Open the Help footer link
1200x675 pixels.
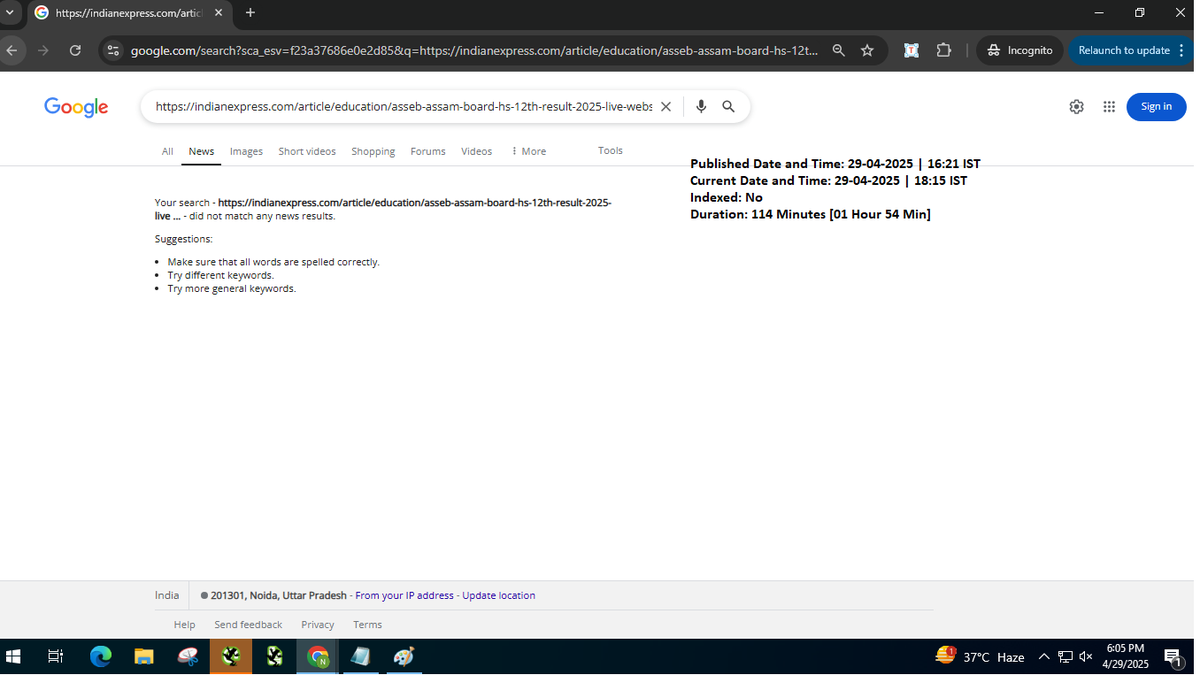[185, 624]
